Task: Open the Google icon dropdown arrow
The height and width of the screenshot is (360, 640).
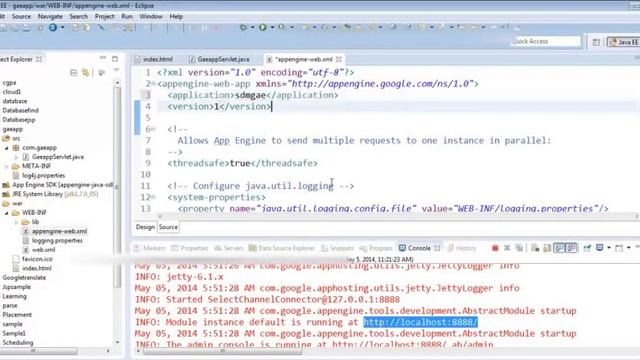Action: [x=62, y=27]
